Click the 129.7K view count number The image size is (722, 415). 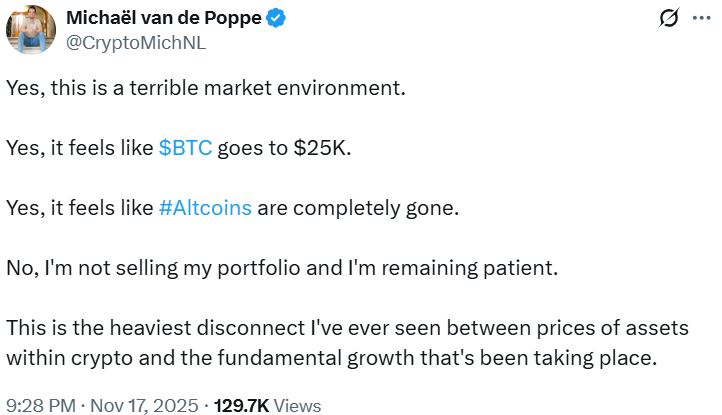[240, 405]
